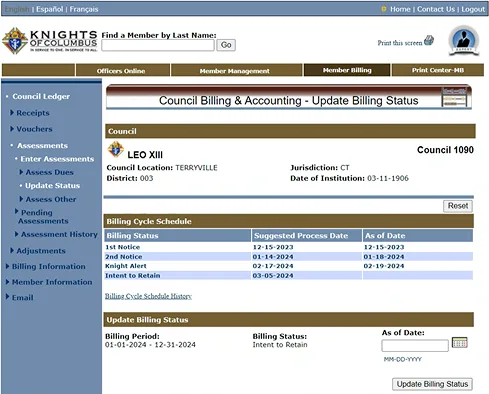Click the 2nd Notice billing status row
Image resolution: width=489 pixels, height=394 pixels.
tap(289, 257)
